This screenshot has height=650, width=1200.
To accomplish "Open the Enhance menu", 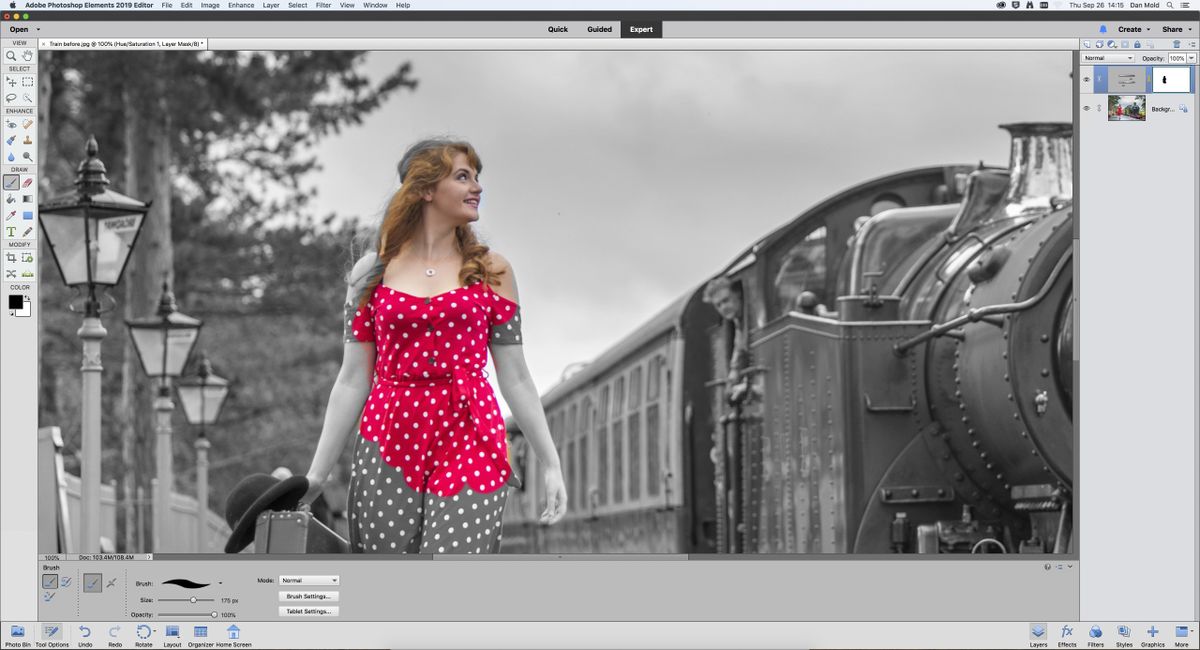I will click(x=240, y=5).
